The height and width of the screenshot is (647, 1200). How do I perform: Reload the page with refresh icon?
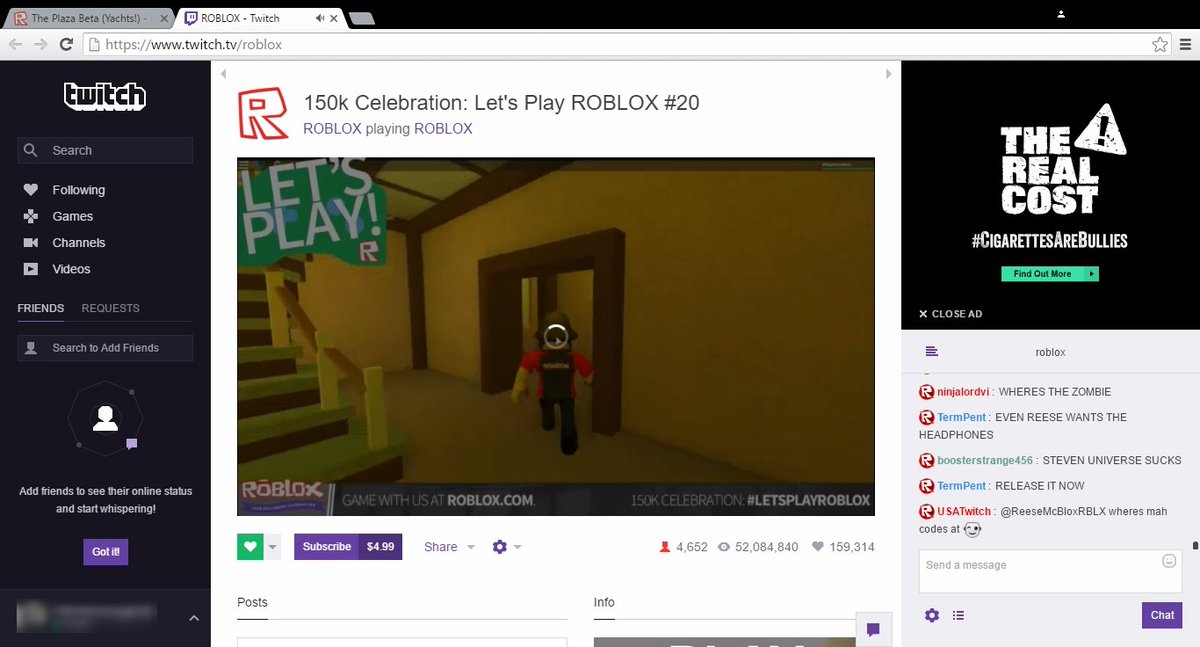point(66,44)
